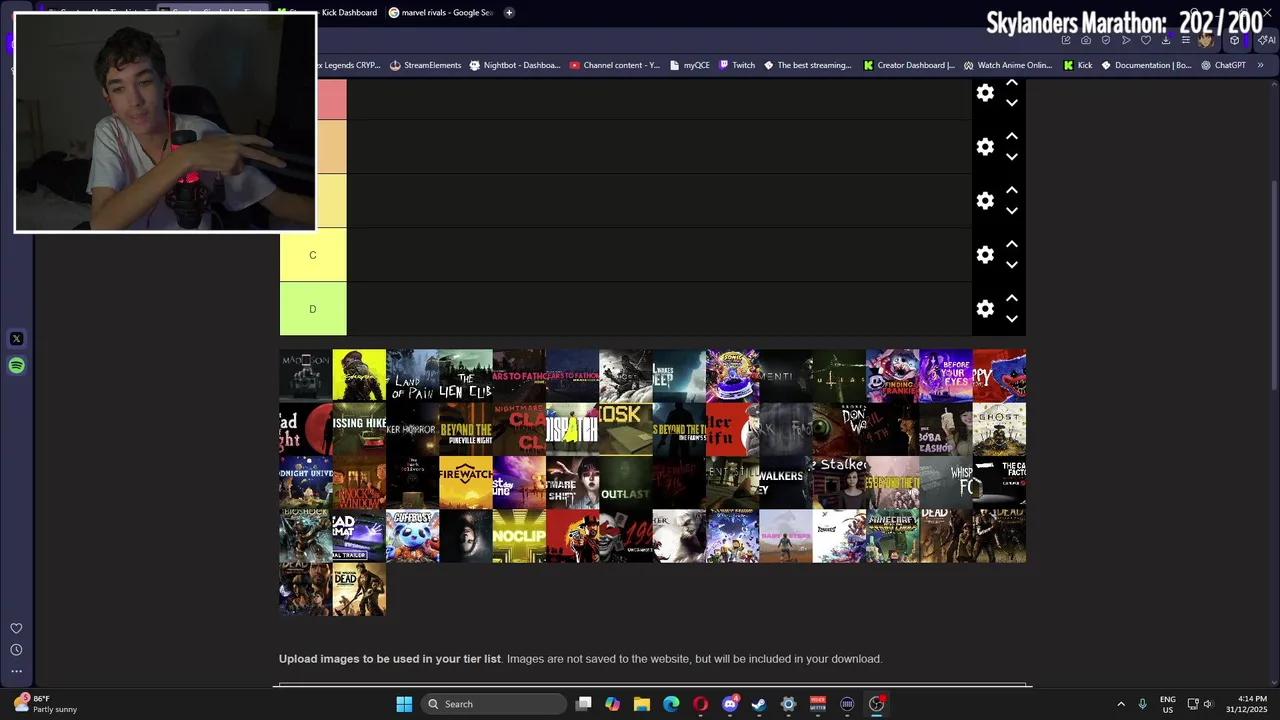Viewport: 1280px width, 720px height.
Task: Select the Firewatch game thumbnail
Action: pyautogui.click(x=466, y=483)
